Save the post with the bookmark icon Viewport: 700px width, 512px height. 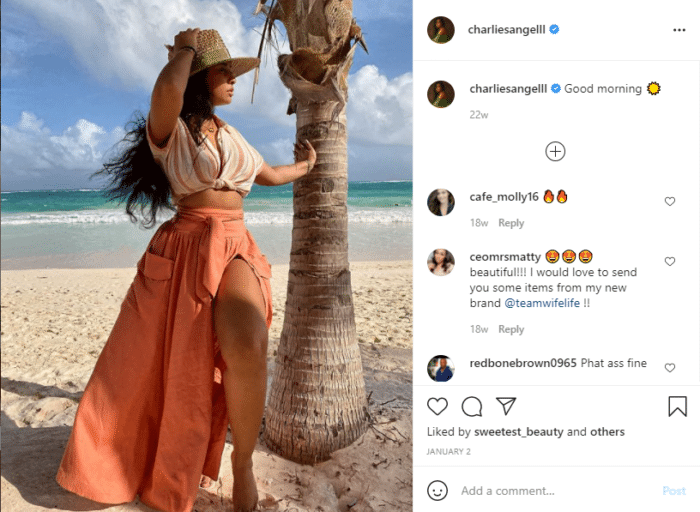coord(677,407)
